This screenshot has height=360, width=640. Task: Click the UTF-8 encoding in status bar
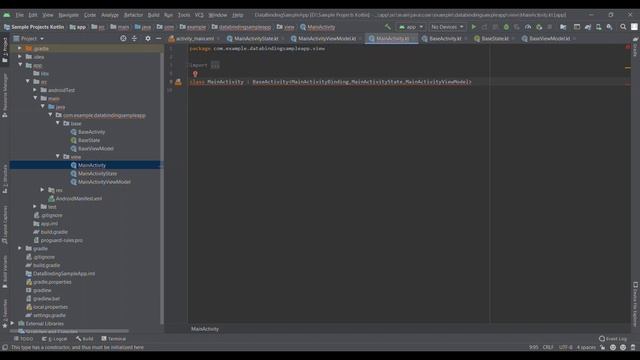click(566, 347)
